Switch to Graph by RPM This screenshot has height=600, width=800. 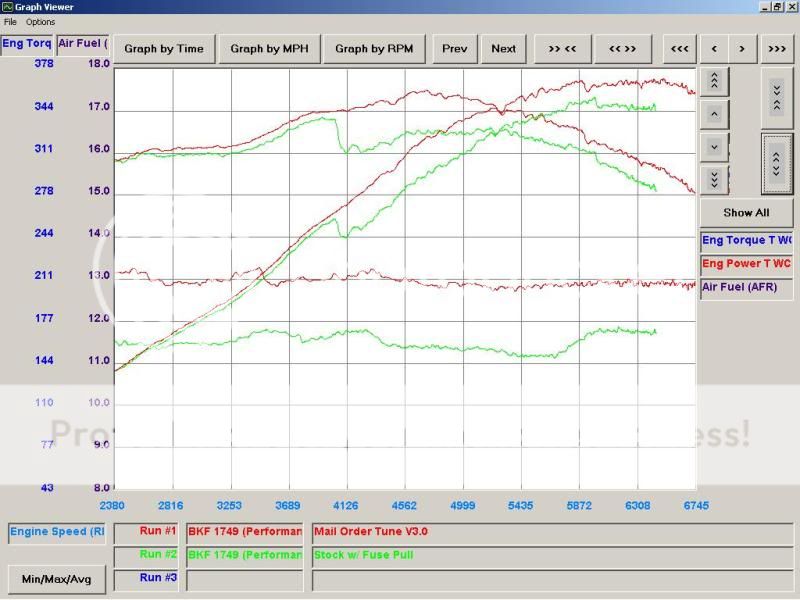tap(379, 48)
